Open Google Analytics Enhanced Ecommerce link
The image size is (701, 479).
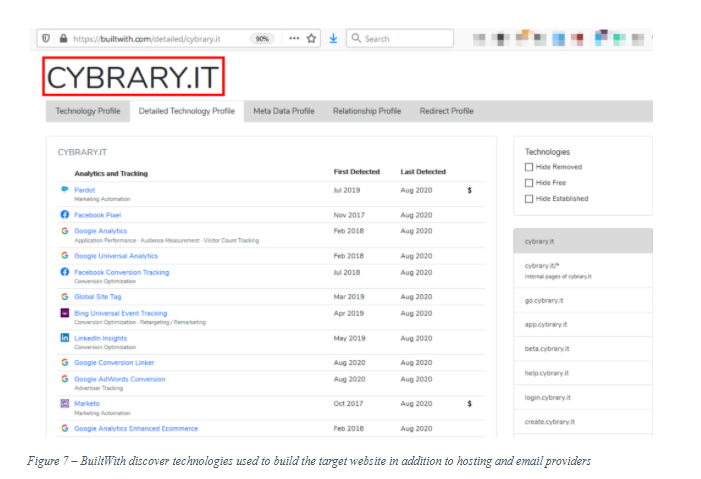pos(136,428)
